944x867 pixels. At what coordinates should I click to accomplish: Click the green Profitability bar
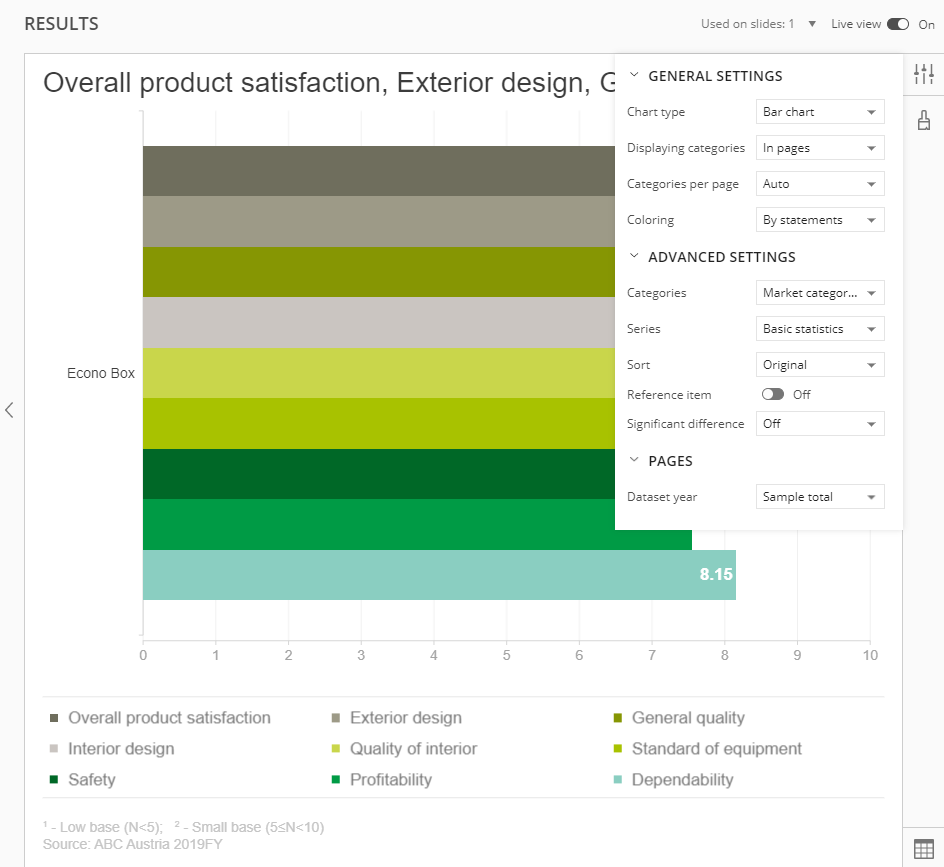tap(379, 524)
